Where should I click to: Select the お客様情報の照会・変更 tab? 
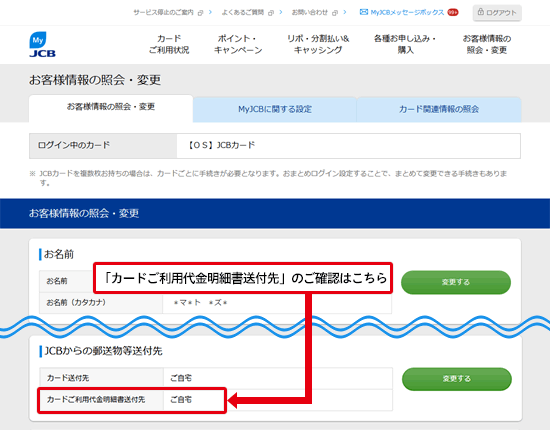tap(111, 108)
